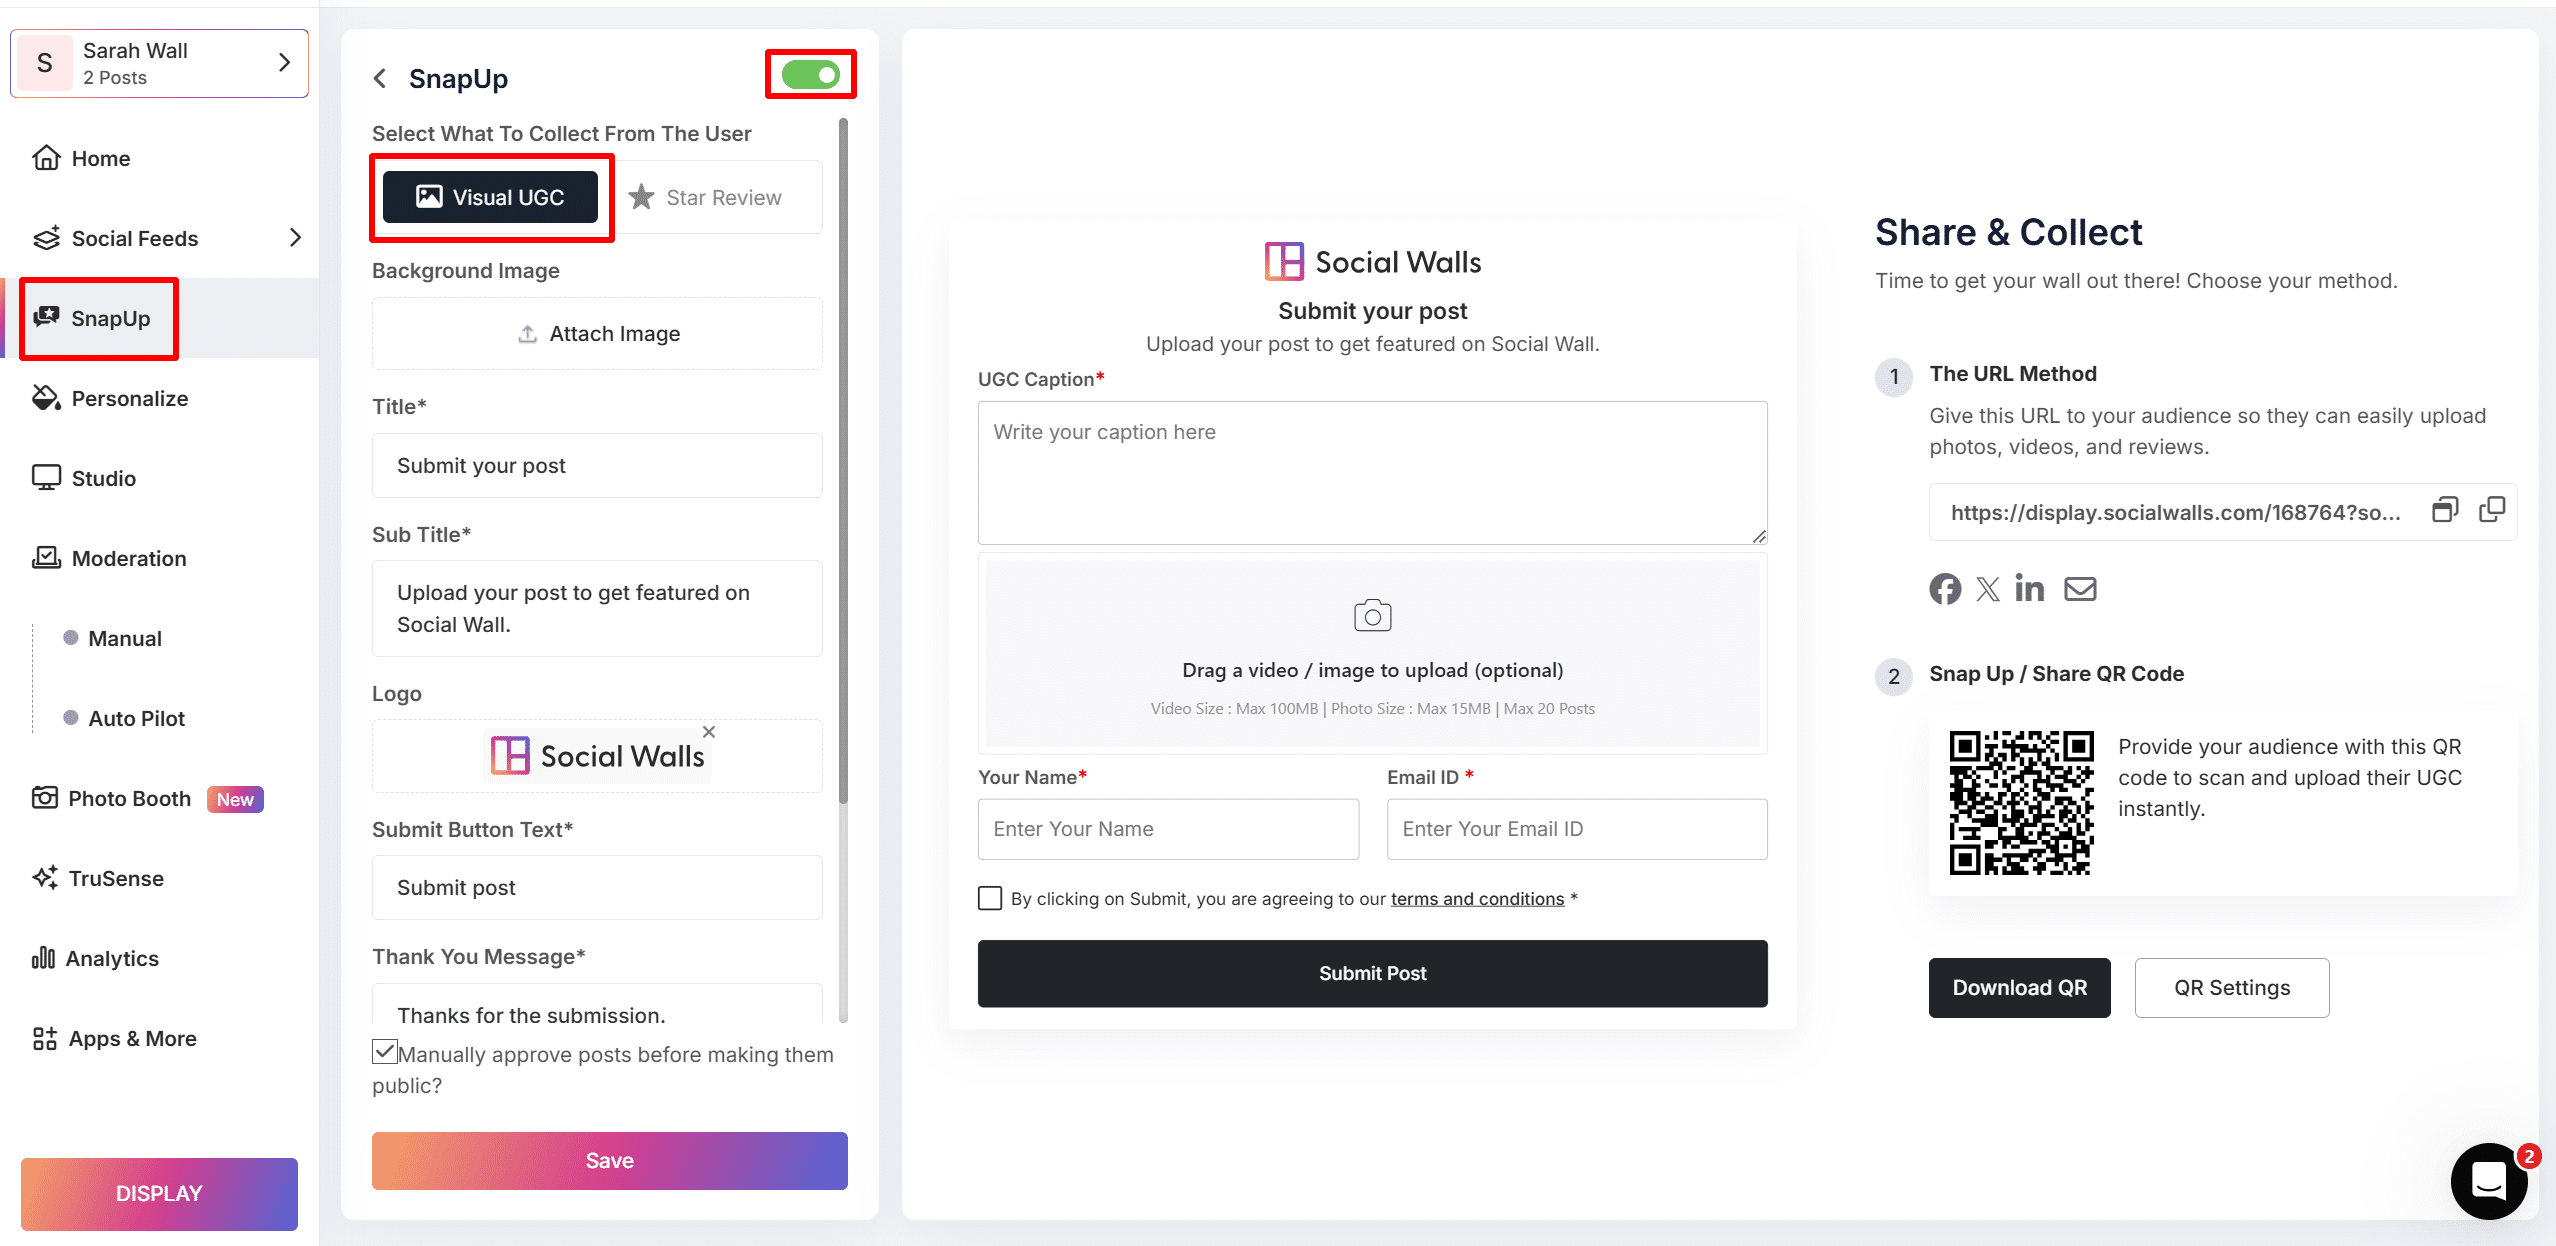
Task: Turn off the SnapUp green toggle
Action: [x=811, y=75]
